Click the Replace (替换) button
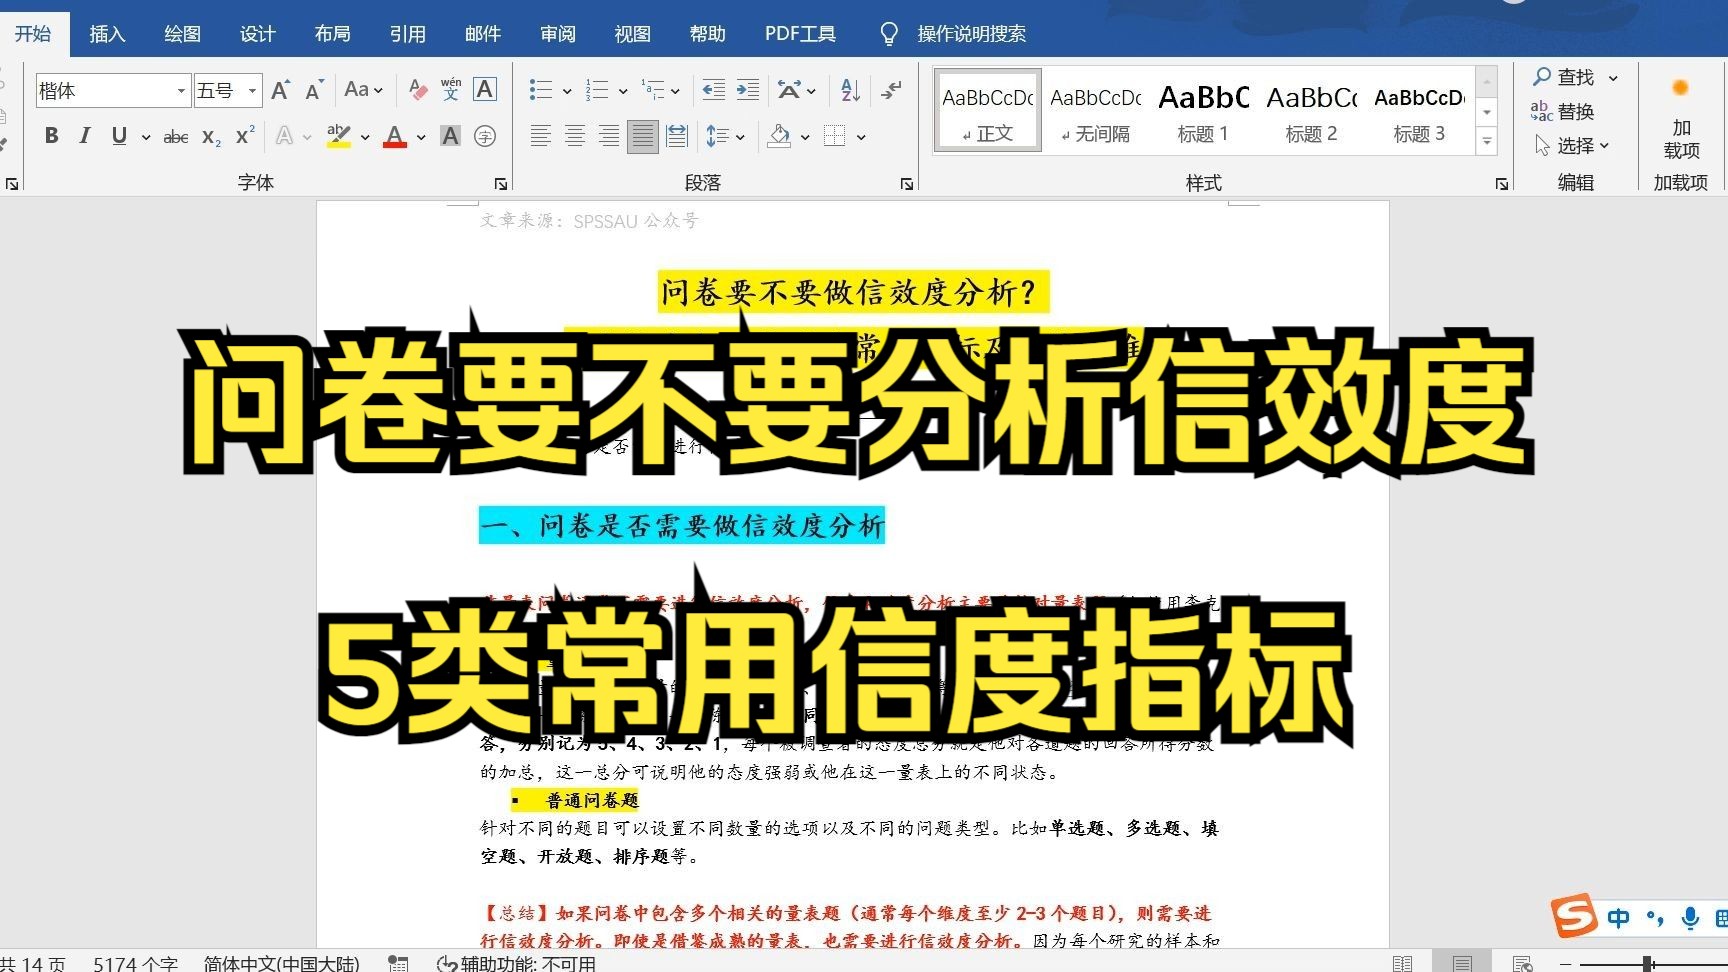 coord(1562,112)
